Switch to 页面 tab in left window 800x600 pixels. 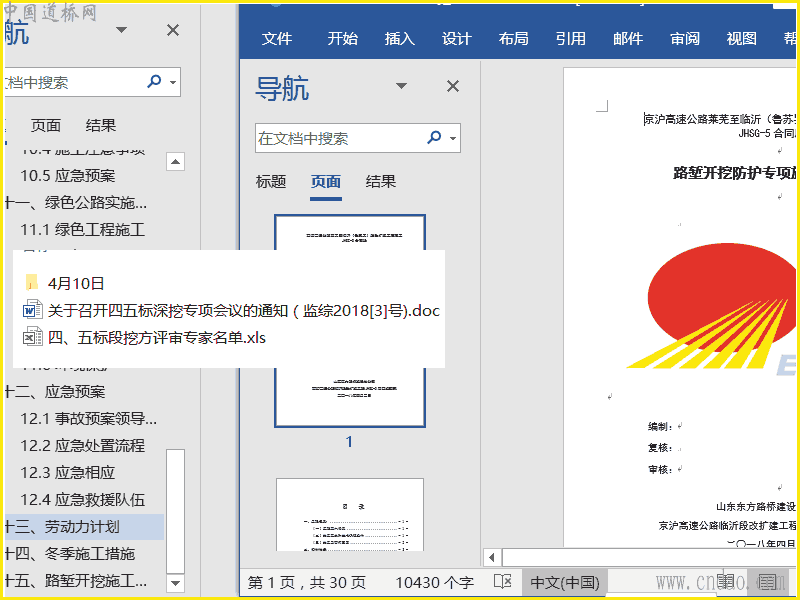(45, 126)
